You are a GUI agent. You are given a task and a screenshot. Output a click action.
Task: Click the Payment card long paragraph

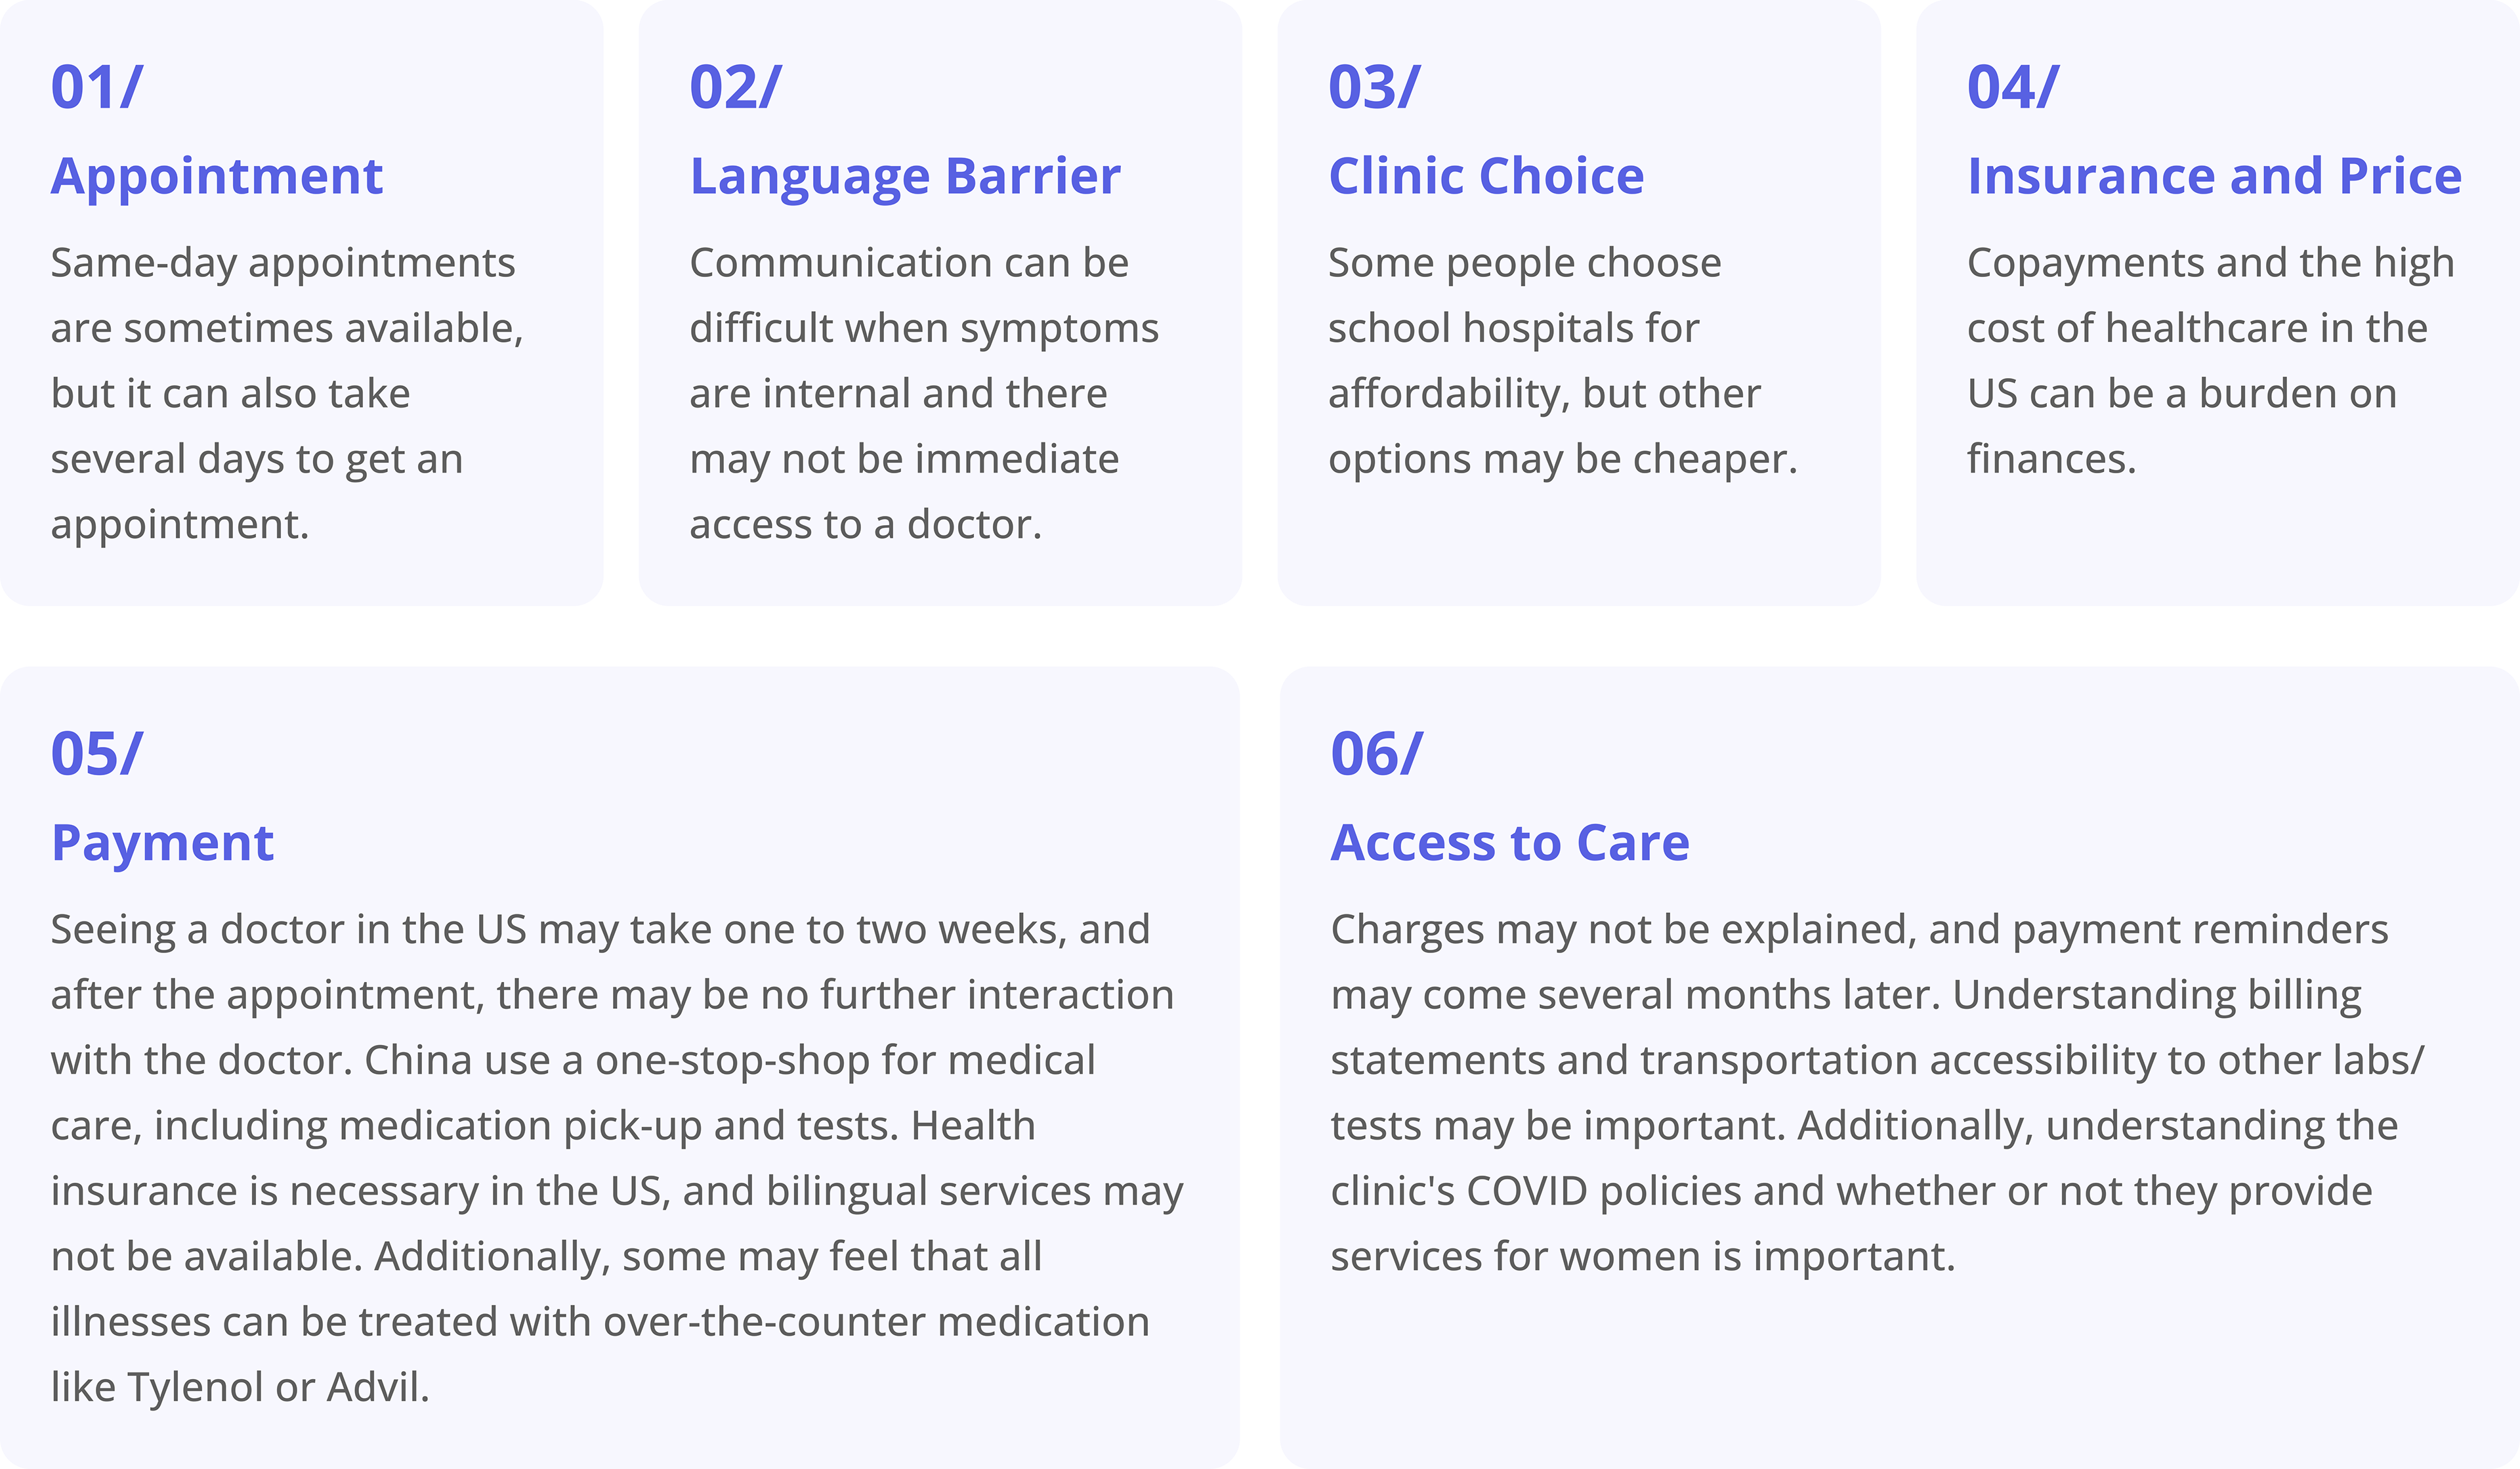point(617,1158)
